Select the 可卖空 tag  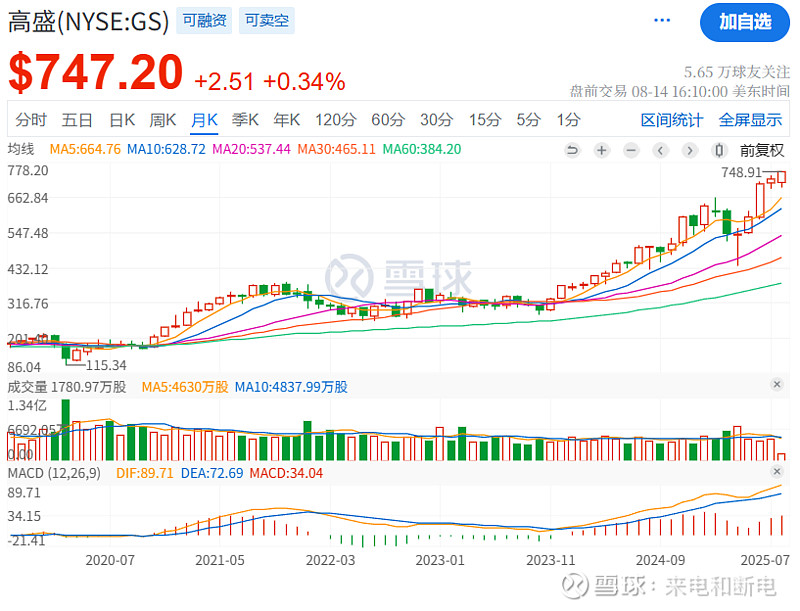click(267, 20)
